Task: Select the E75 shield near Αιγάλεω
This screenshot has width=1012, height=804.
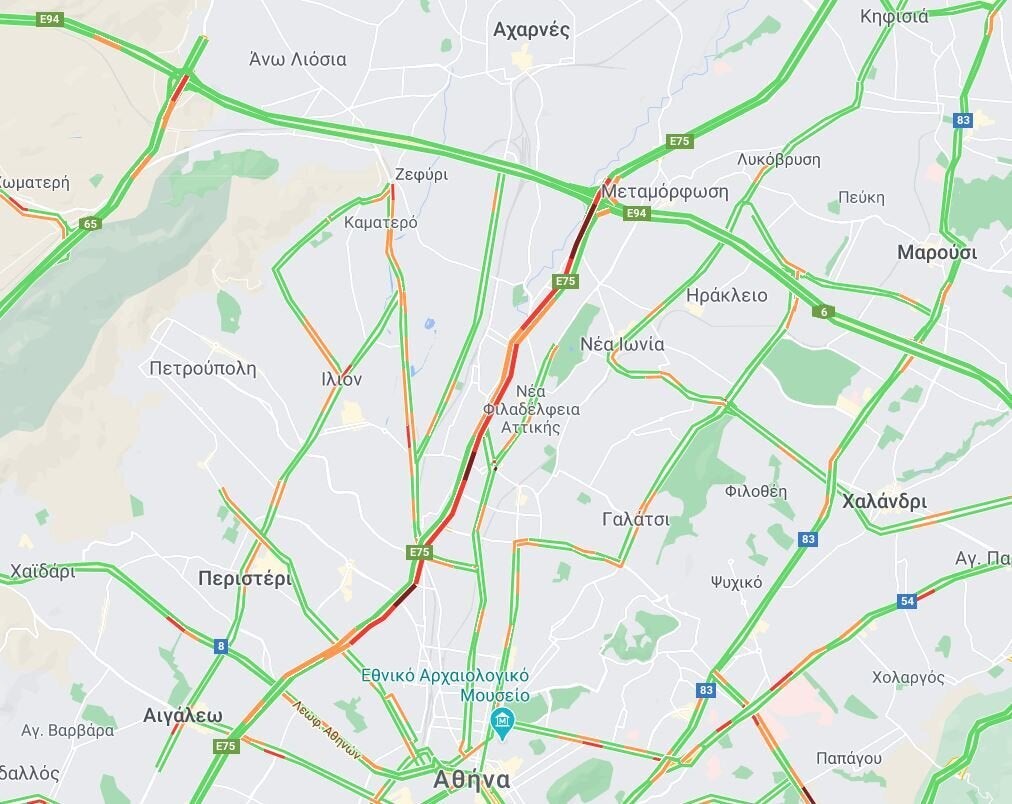Action: click(x=226, y=746)
